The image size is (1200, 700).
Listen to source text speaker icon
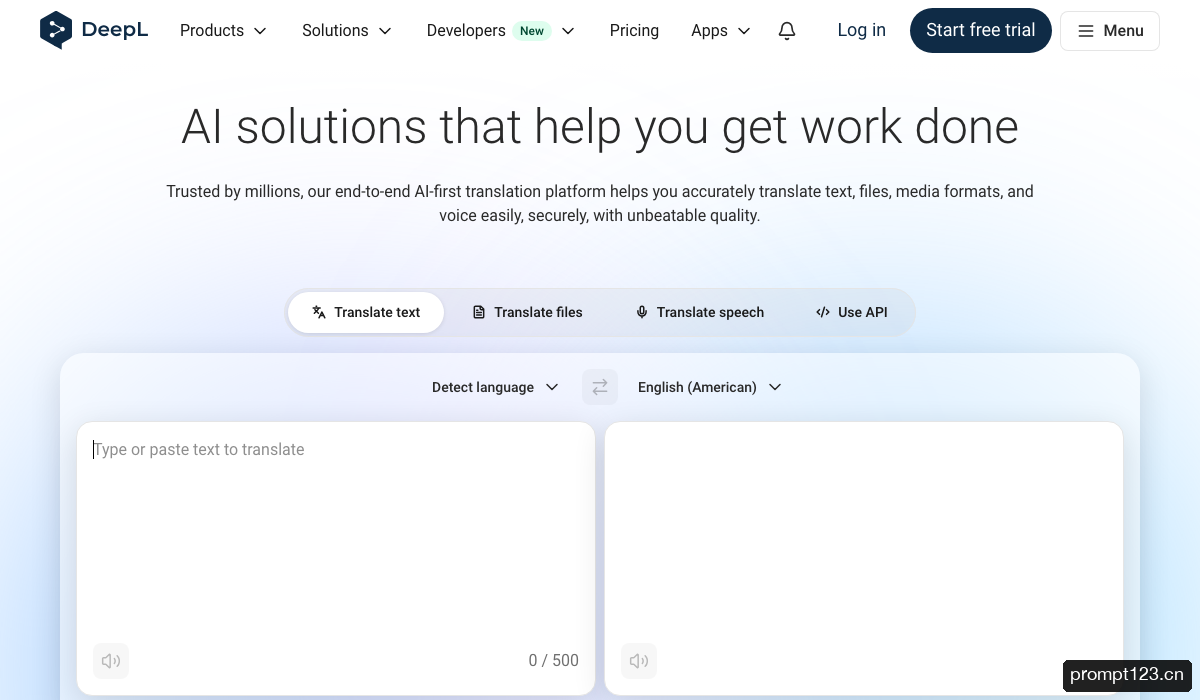point(111,660)
